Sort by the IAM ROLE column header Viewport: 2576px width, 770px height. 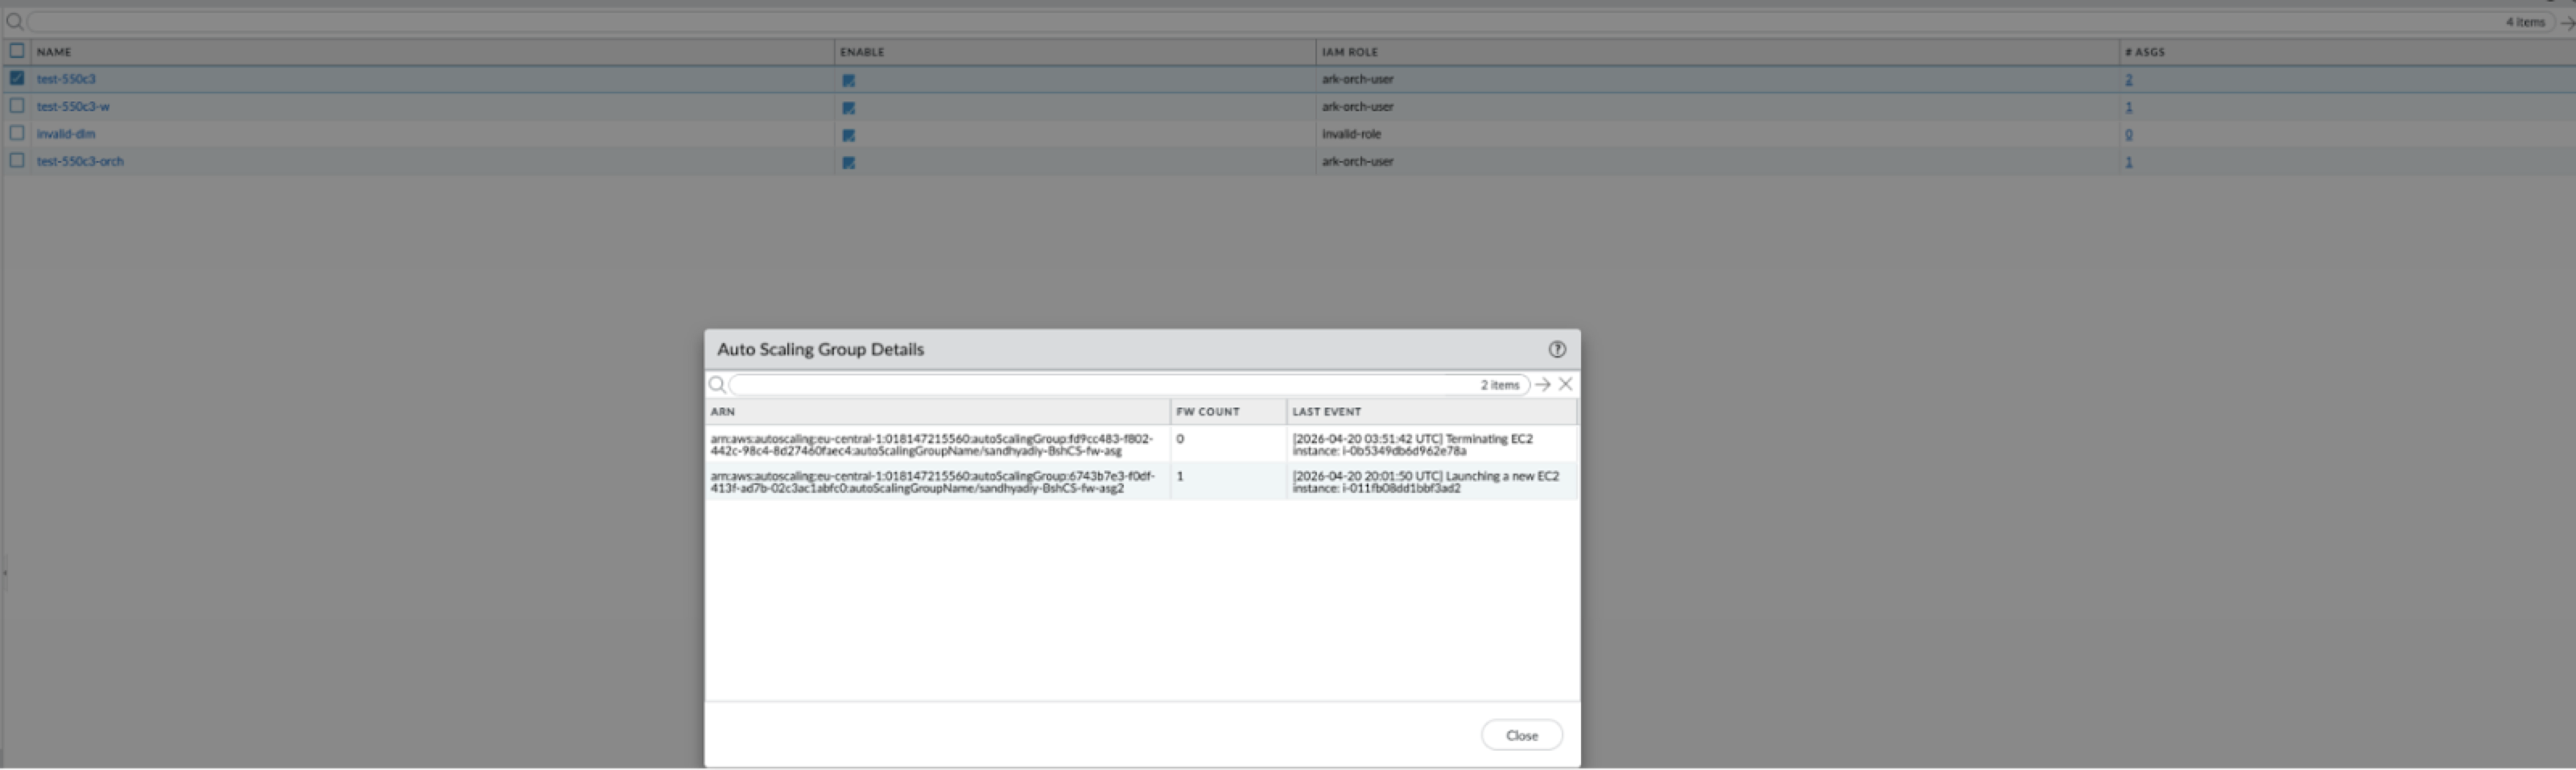[1349, 52]
